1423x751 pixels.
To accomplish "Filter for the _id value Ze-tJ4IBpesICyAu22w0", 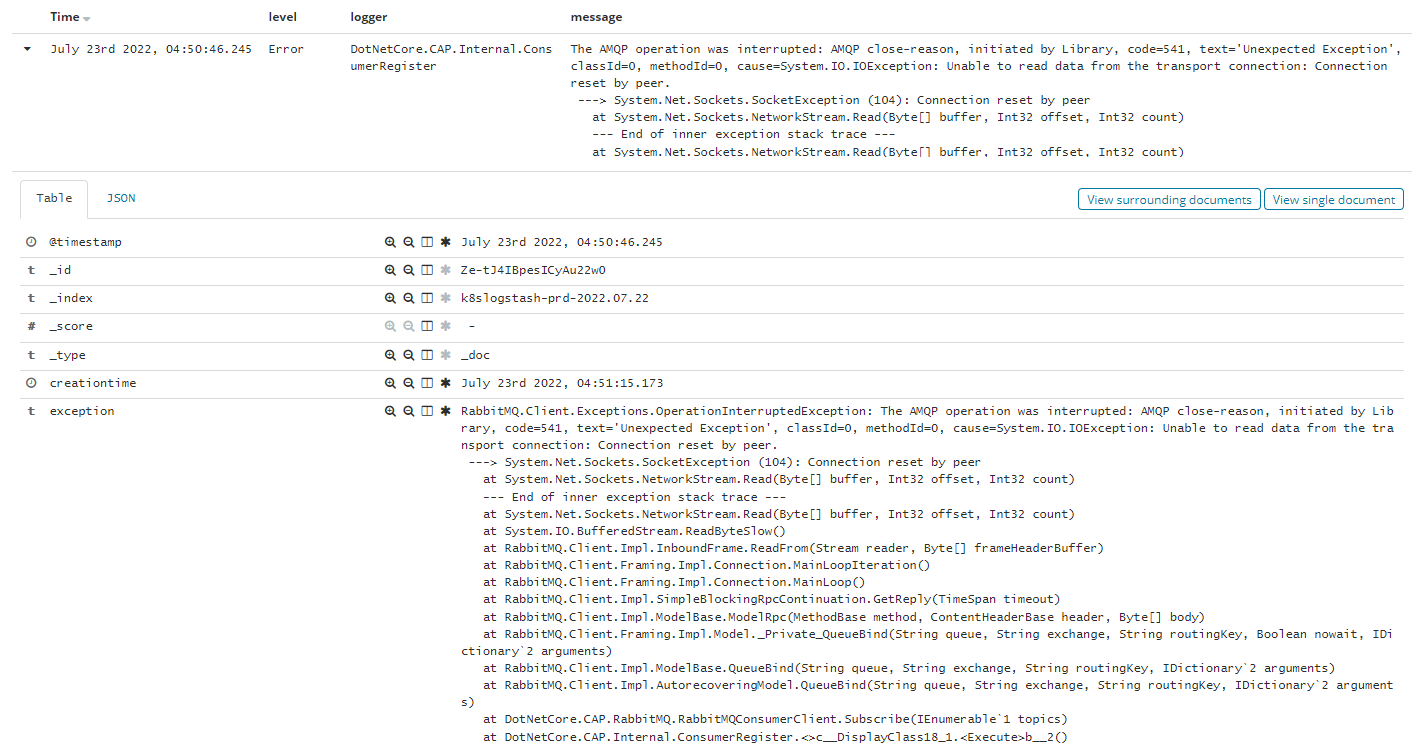I will pos(389,269).
